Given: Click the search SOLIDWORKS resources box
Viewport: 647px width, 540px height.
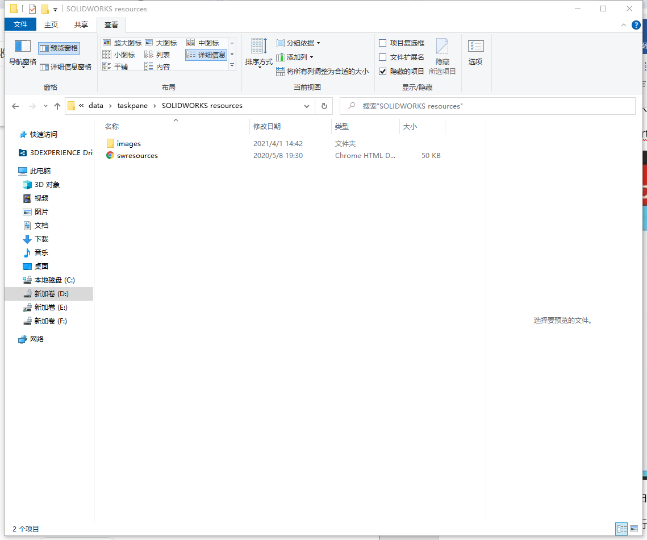Looking at the screenshot, I should coord(487,106).
